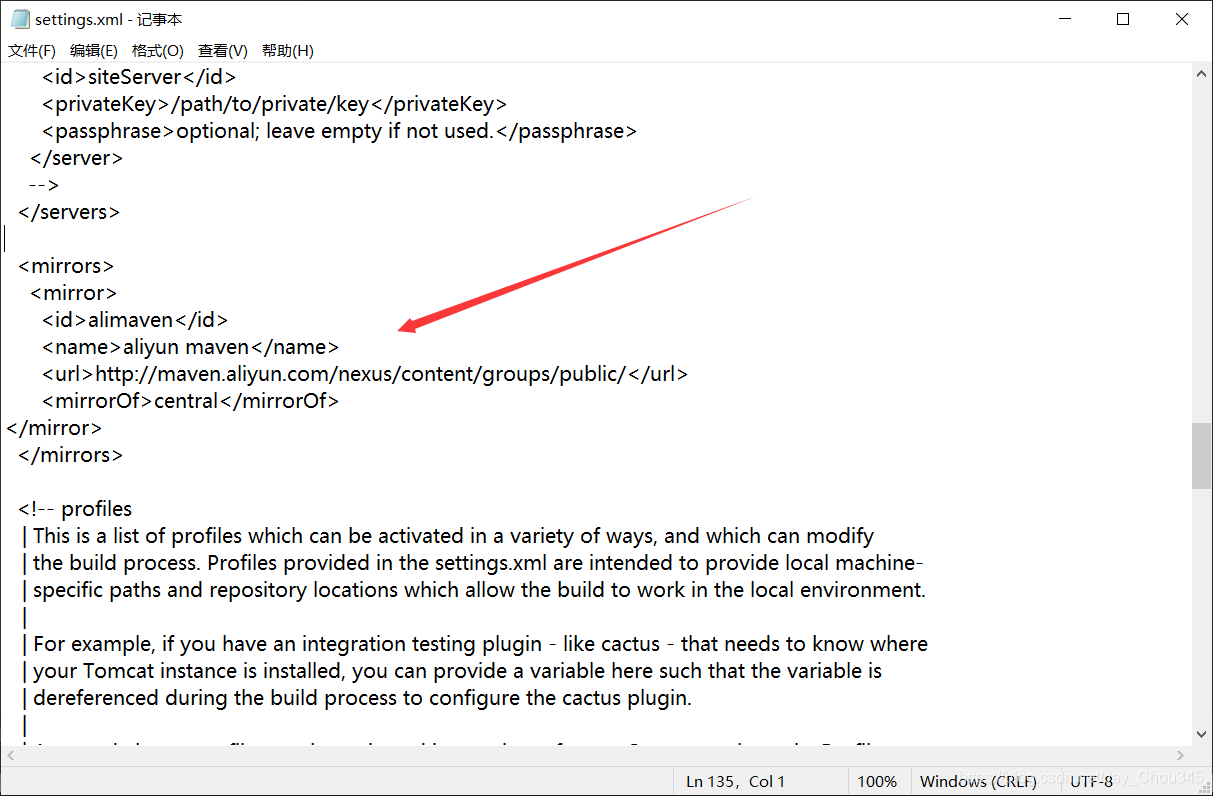The image size is (1213, 796).
Task: Click line starting 'your Tomcat instance'
Action: (x=451, y=671)
